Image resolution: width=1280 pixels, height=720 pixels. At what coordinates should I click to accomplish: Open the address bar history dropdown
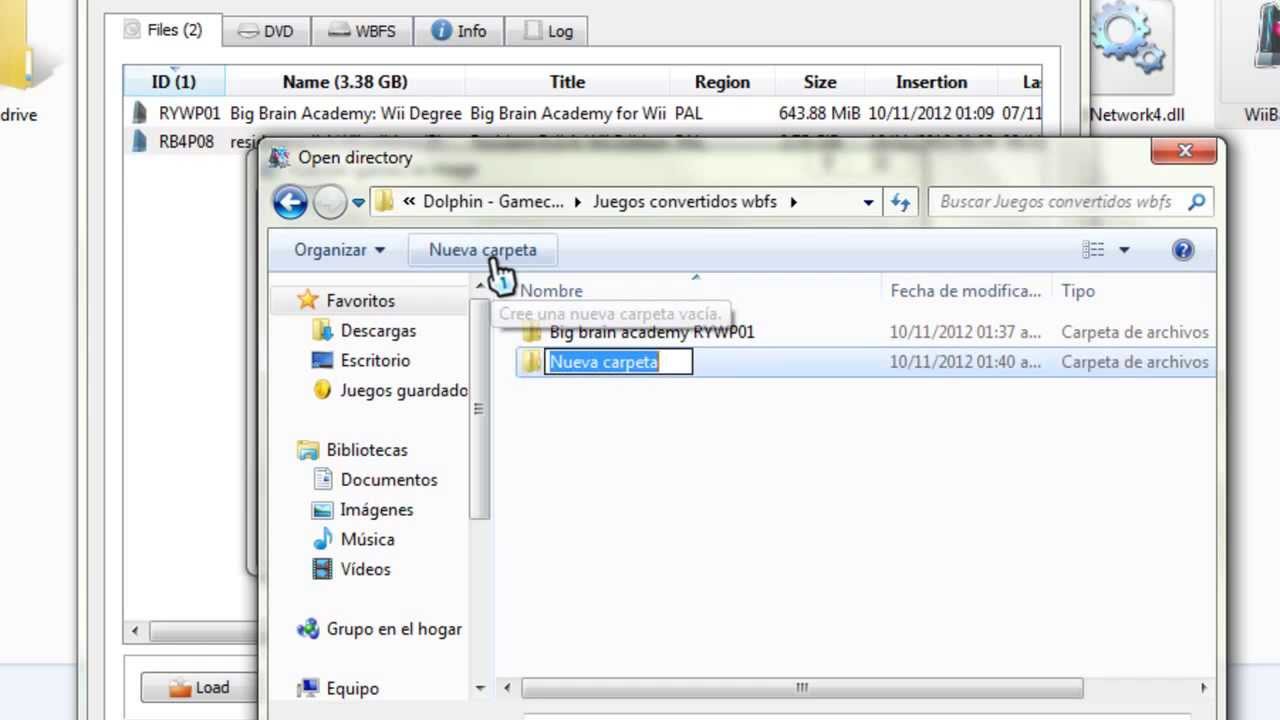(868, 202)
